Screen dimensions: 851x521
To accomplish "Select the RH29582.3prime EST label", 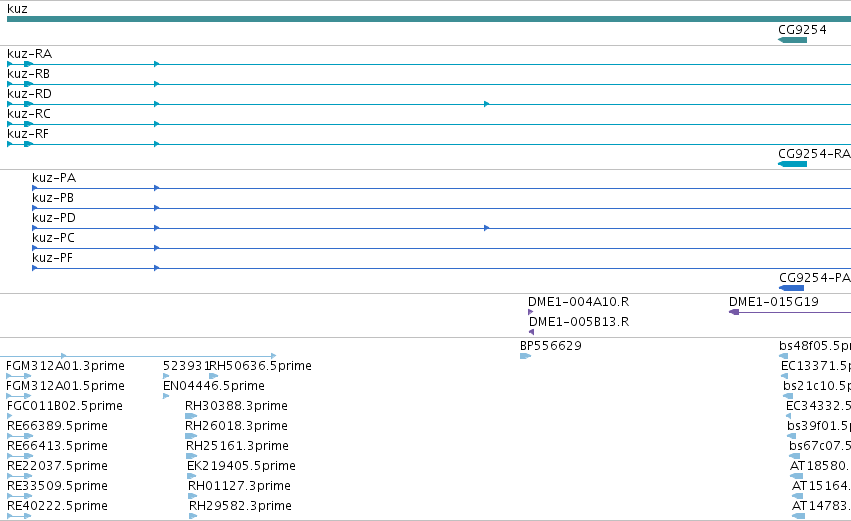I will [x=240, y=506].
